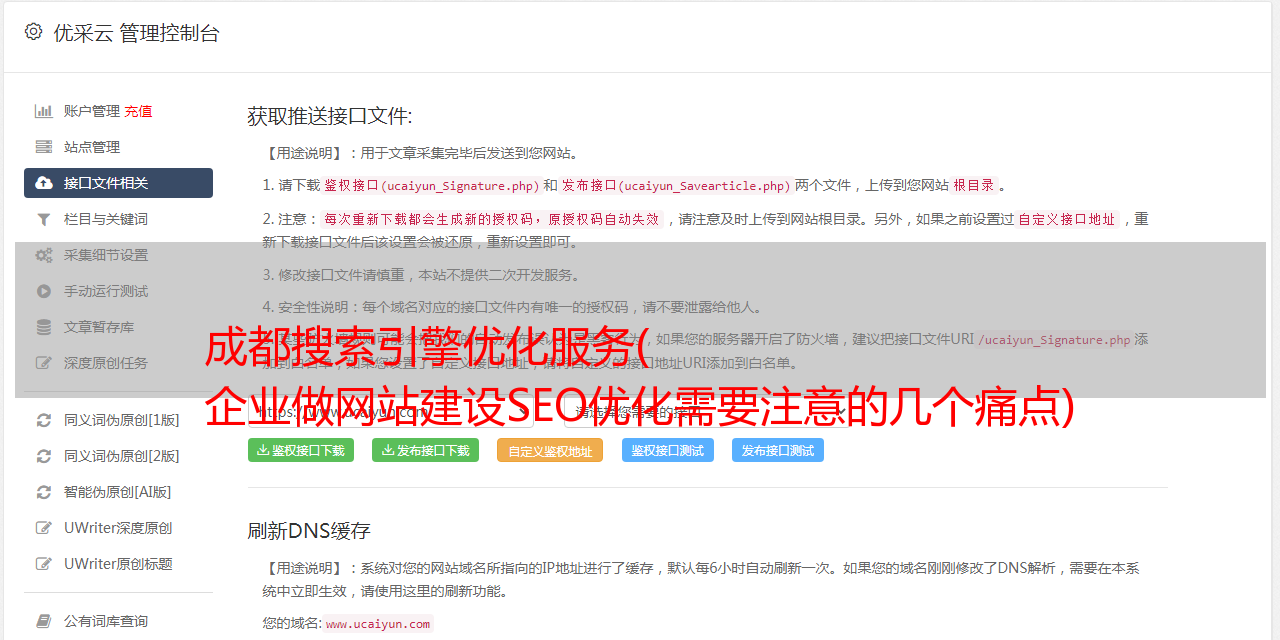Click the edit icon for 深度原创任务

(x=44, y=363)
